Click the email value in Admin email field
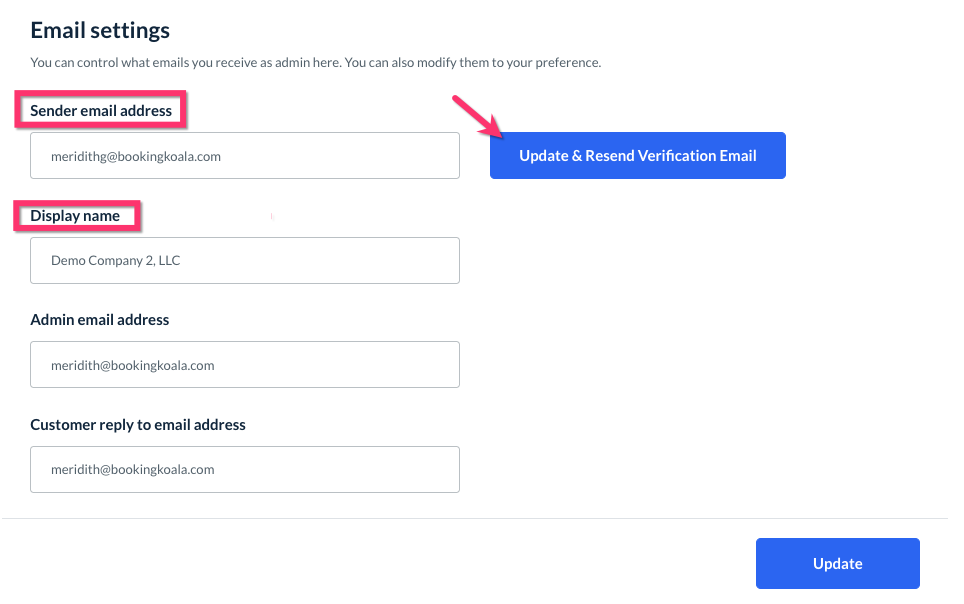The width and height of the screenshot is (964, 604). click(133, 365)
